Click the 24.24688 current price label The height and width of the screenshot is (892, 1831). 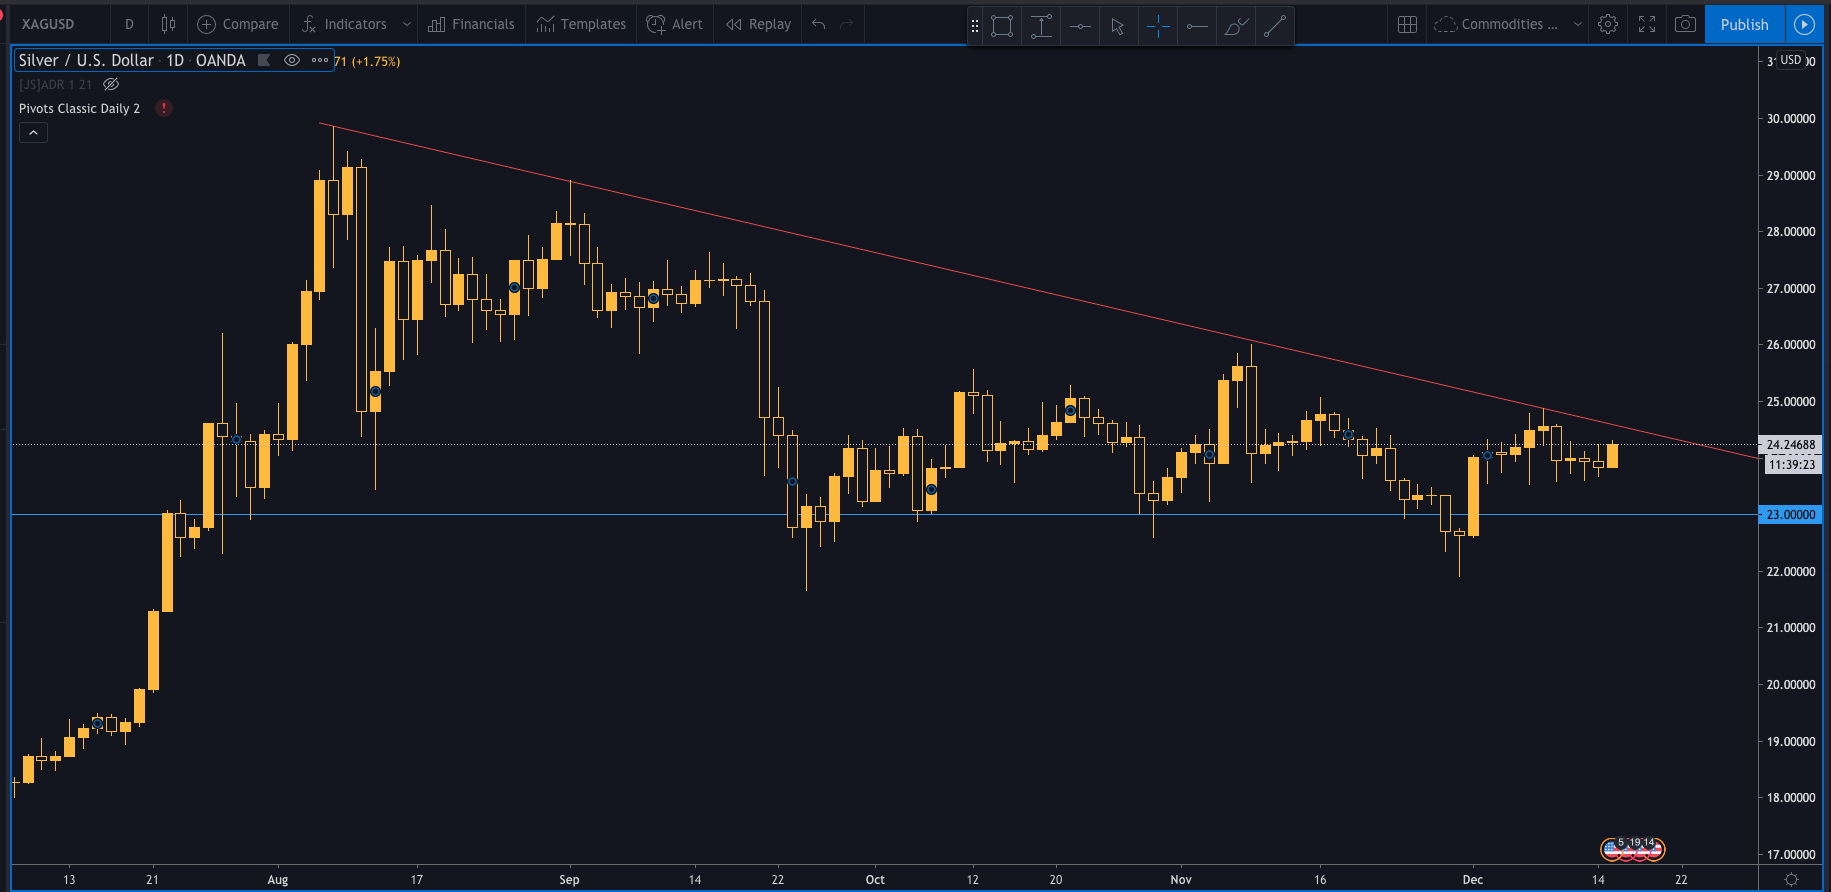coord(1790,445)
